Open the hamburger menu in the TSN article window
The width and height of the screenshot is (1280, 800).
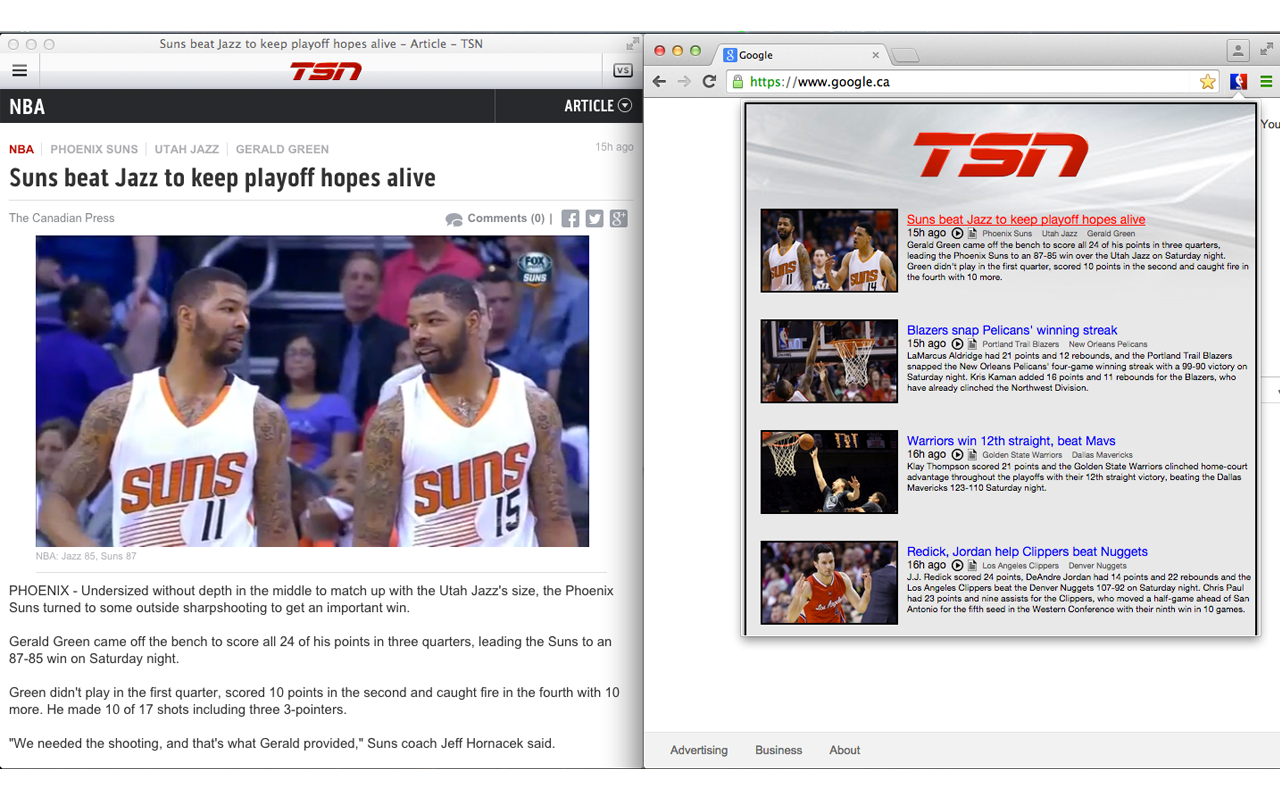pos(19,71)
